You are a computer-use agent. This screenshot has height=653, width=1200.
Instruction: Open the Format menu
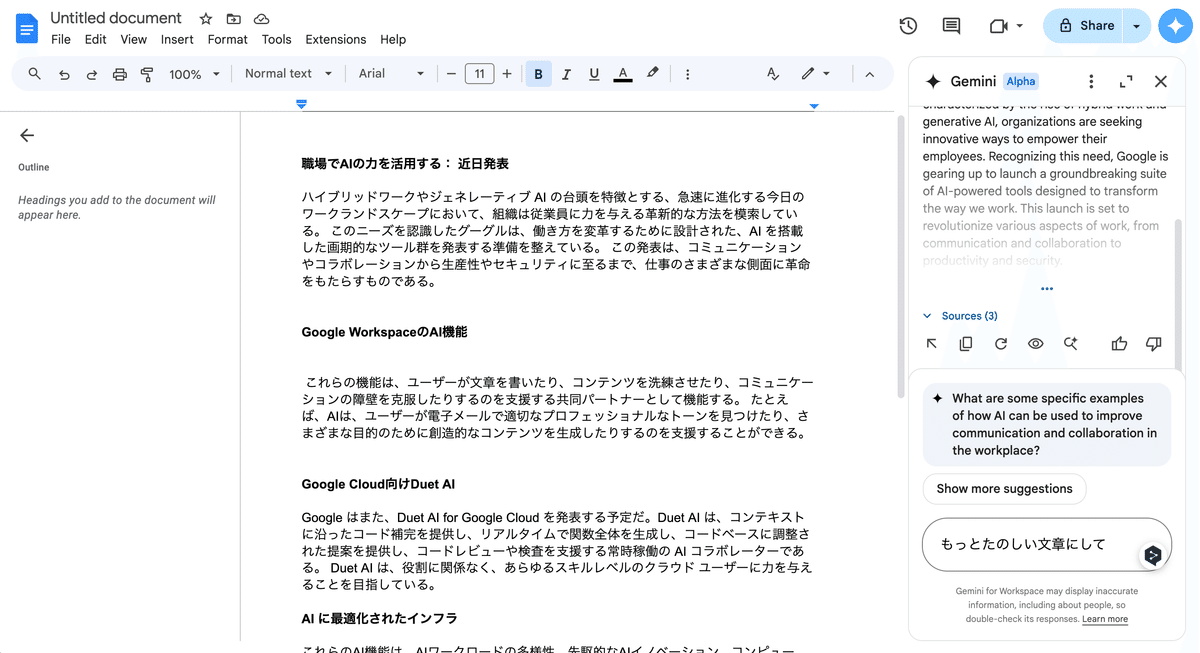[228, 39]
